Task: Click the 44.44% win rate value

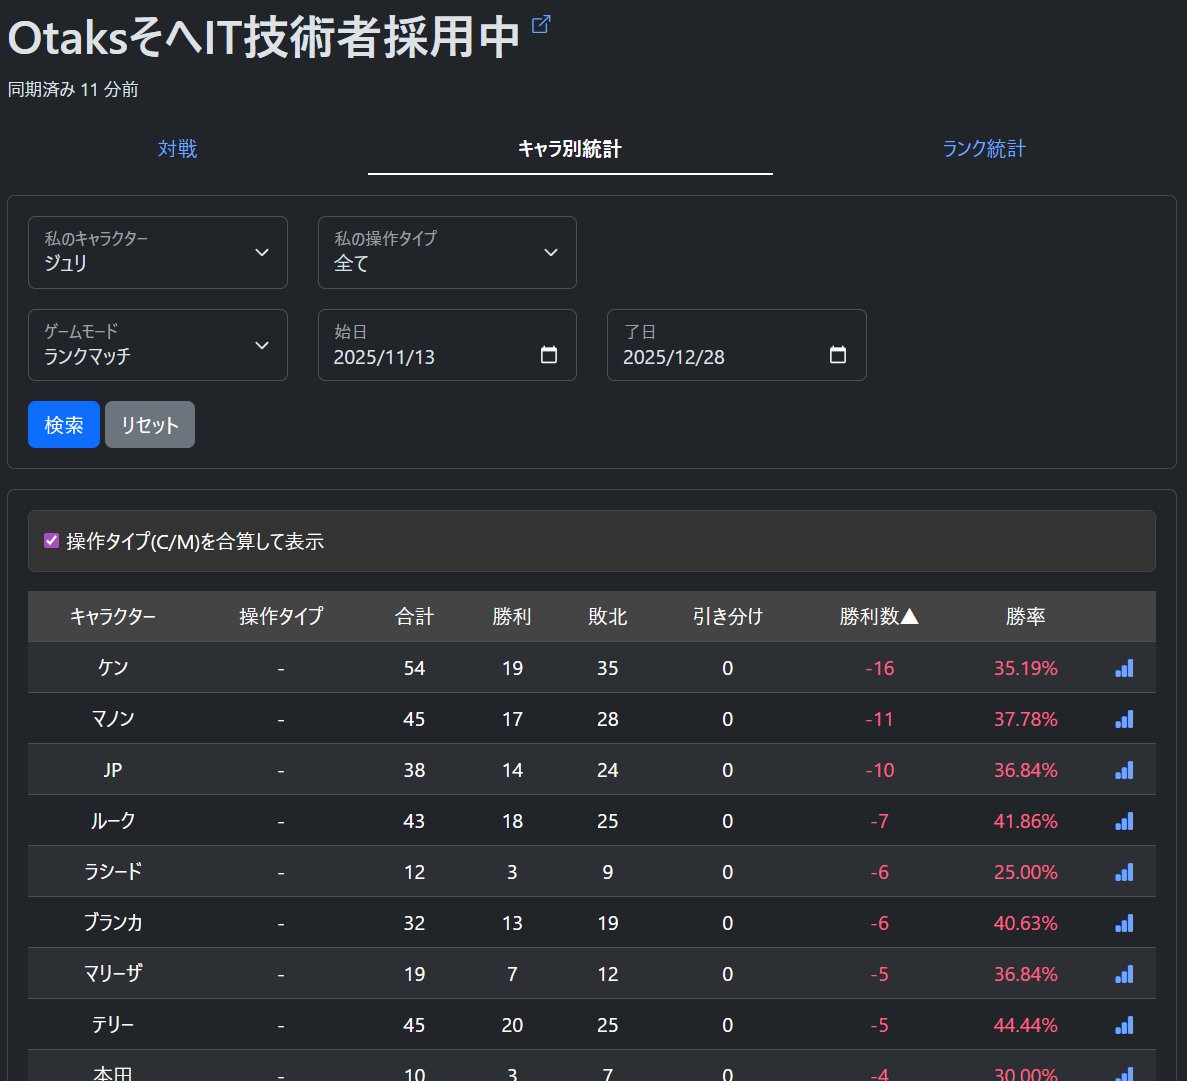Action: [x=1026, y=1025]
